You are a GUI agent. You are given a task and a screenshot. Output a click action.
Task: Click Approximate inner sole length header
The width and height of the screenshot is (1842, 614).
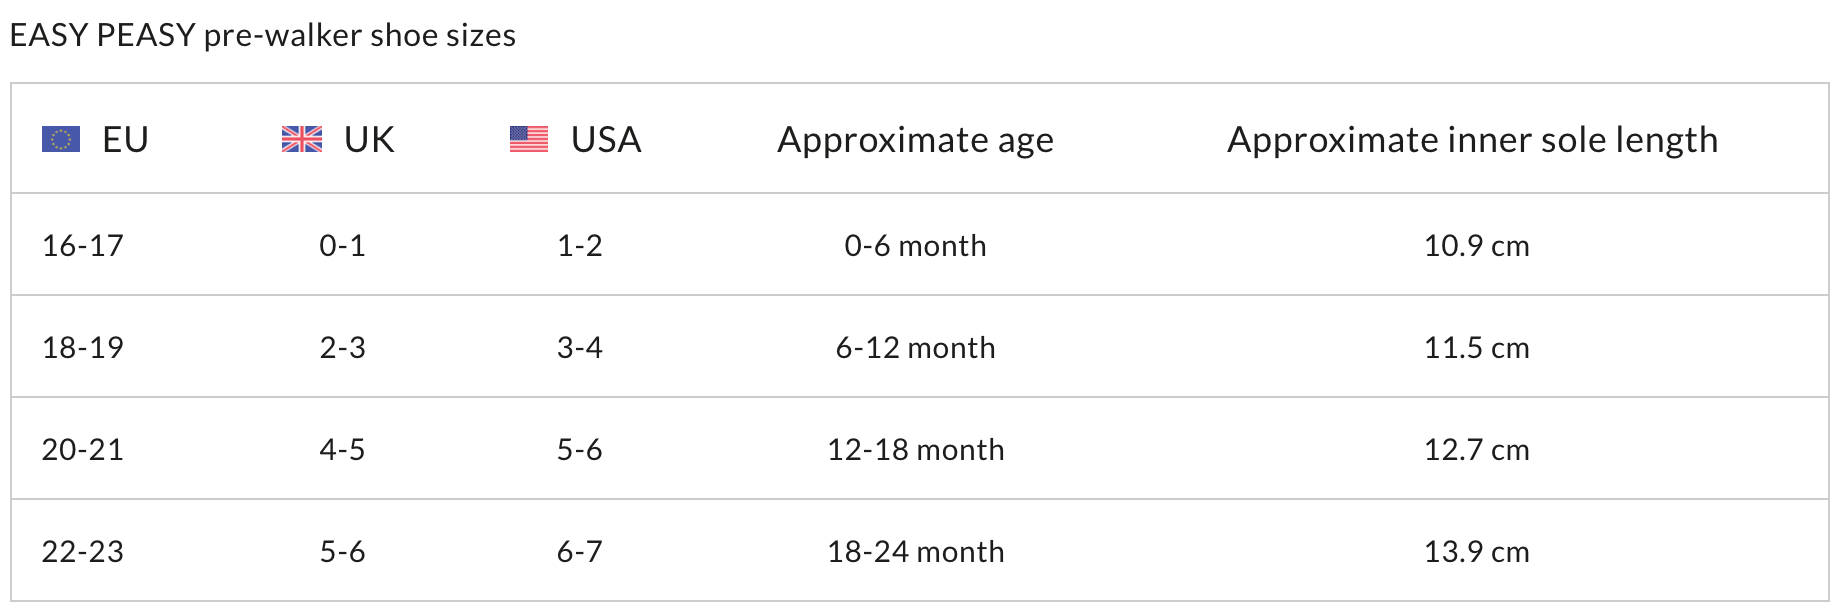(1472, 140)
